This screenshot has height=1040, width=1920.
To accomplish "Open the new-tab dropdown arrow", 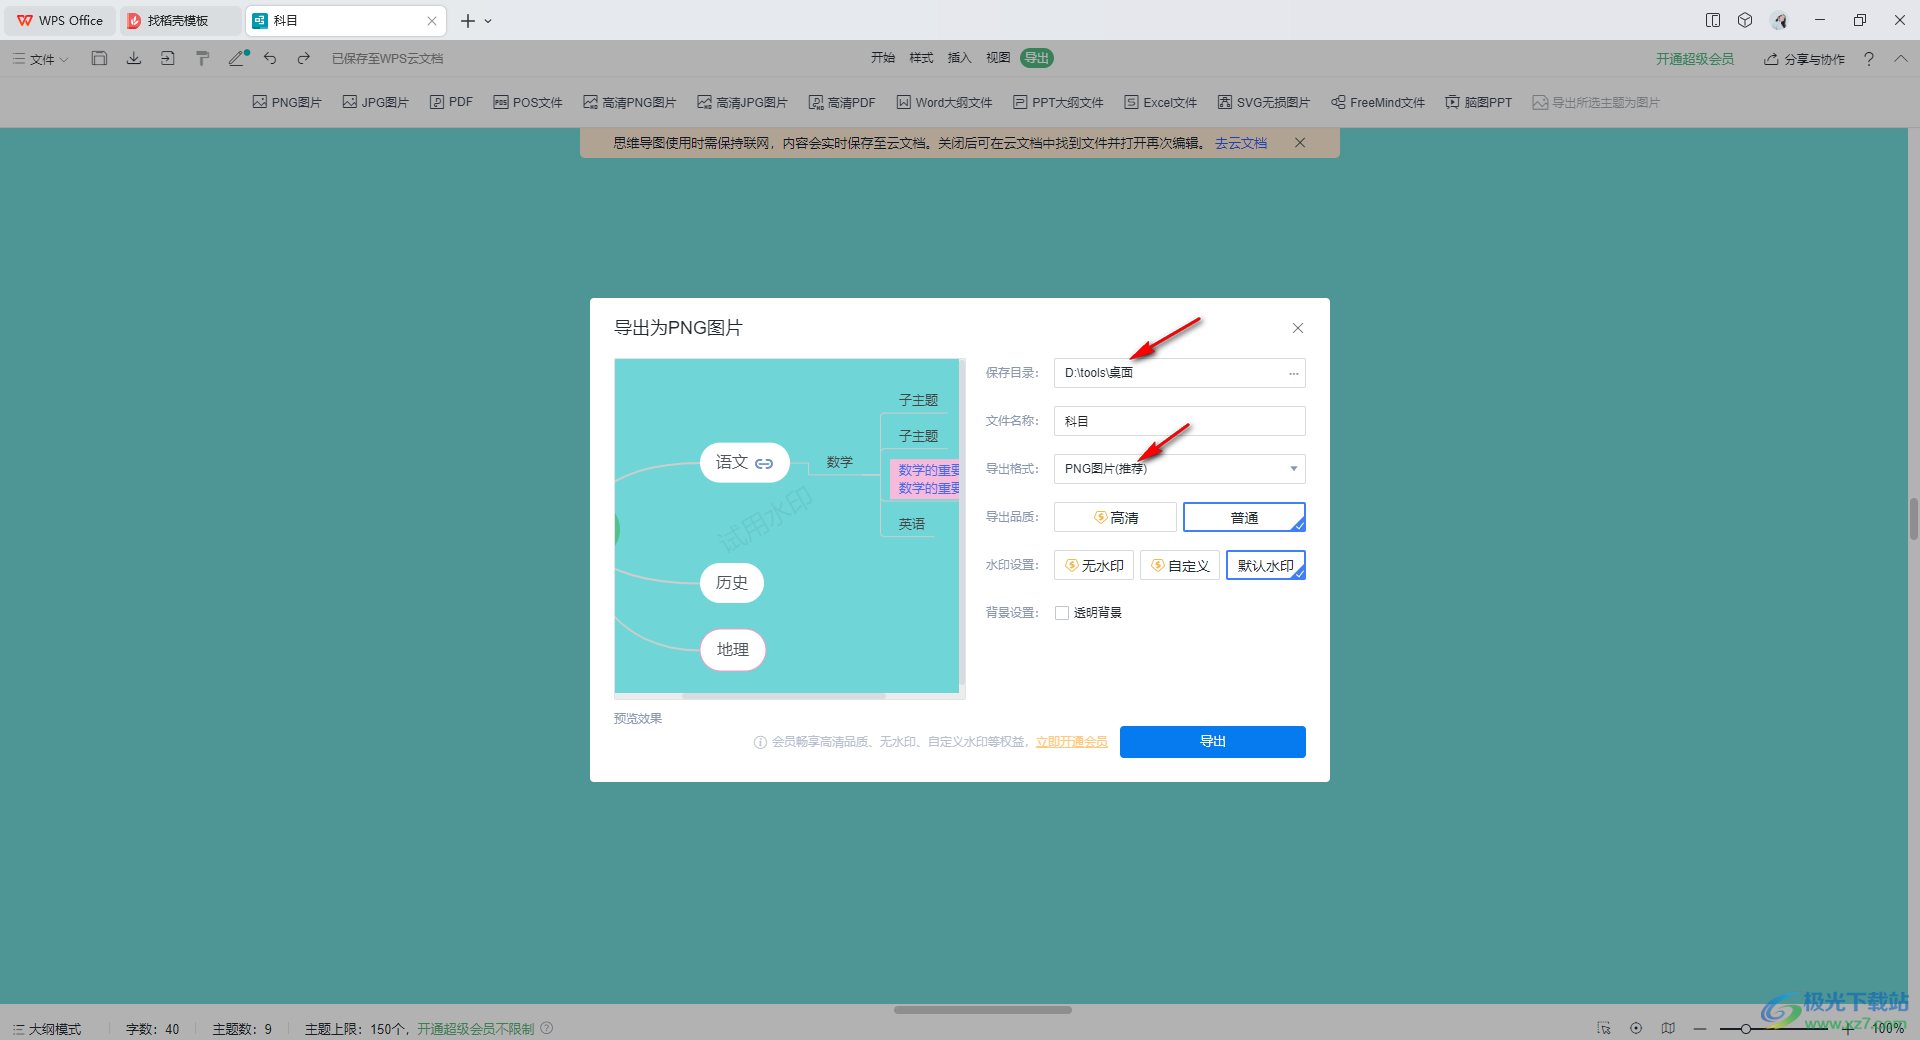I will [488, 21].
